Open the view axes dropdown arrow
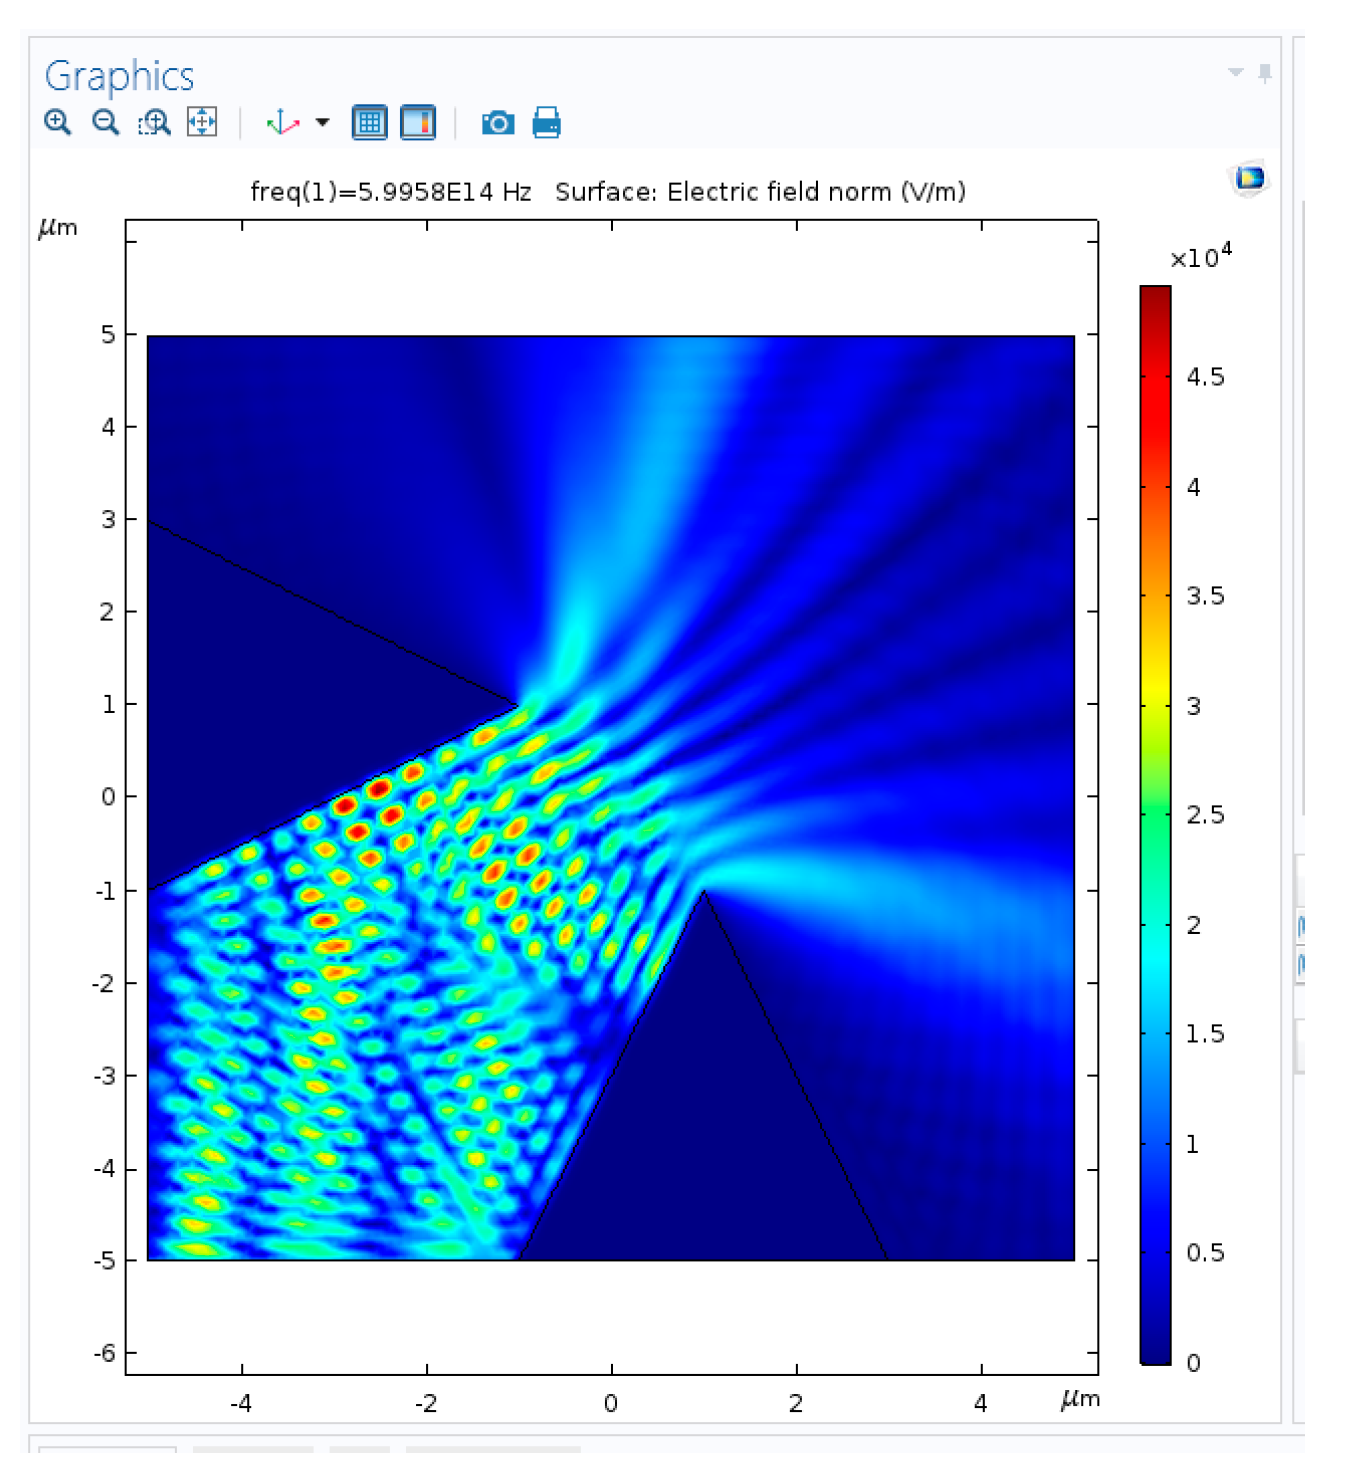The image size is (1348, 1484). point(322,123)
